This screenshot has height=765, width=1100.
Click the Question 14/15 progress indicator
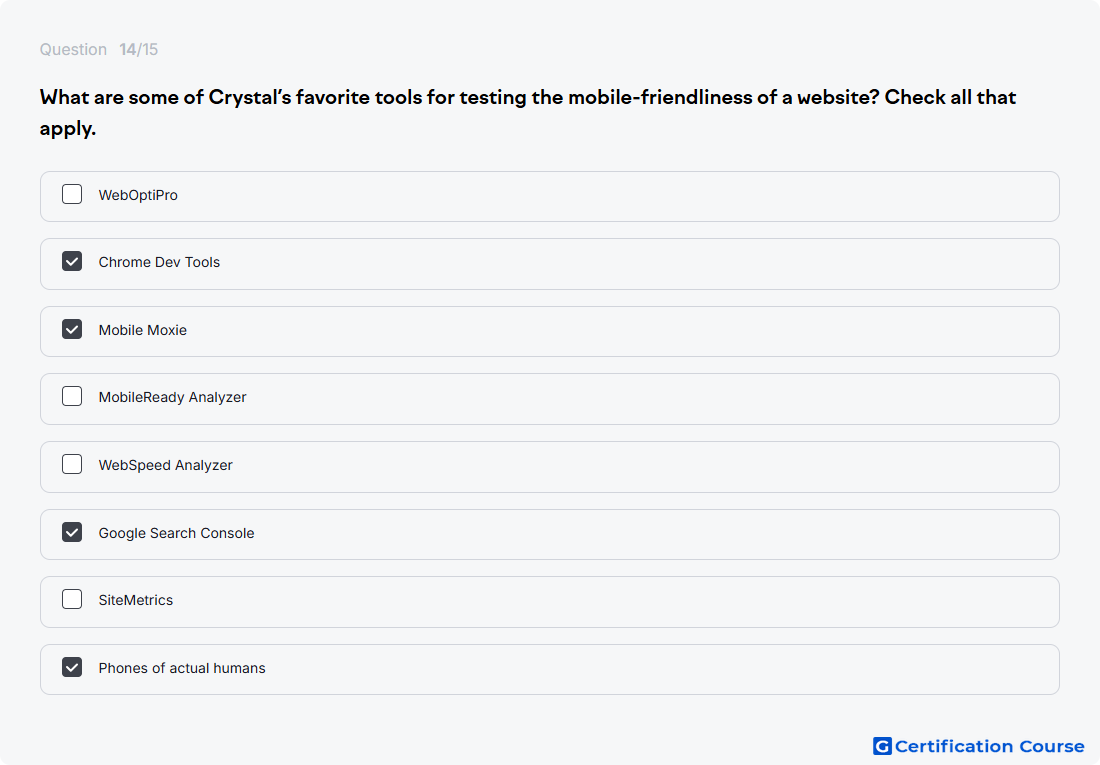coord(99,50)
